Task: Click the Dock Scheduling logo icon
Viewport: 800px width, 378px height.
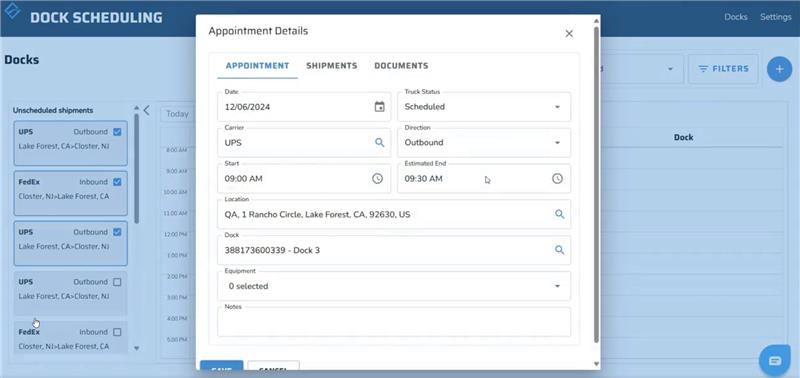Action: pyautogui.click(x=12, y=11)
